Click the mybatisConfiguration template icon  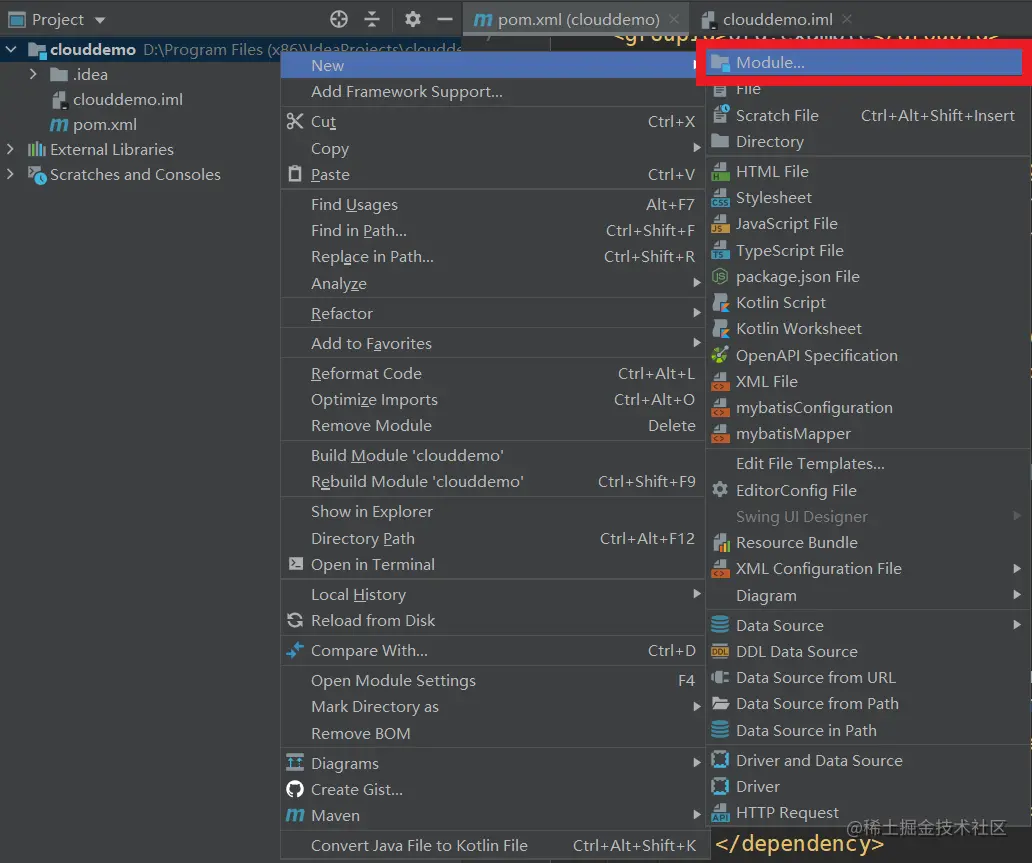tap(721, 408)
